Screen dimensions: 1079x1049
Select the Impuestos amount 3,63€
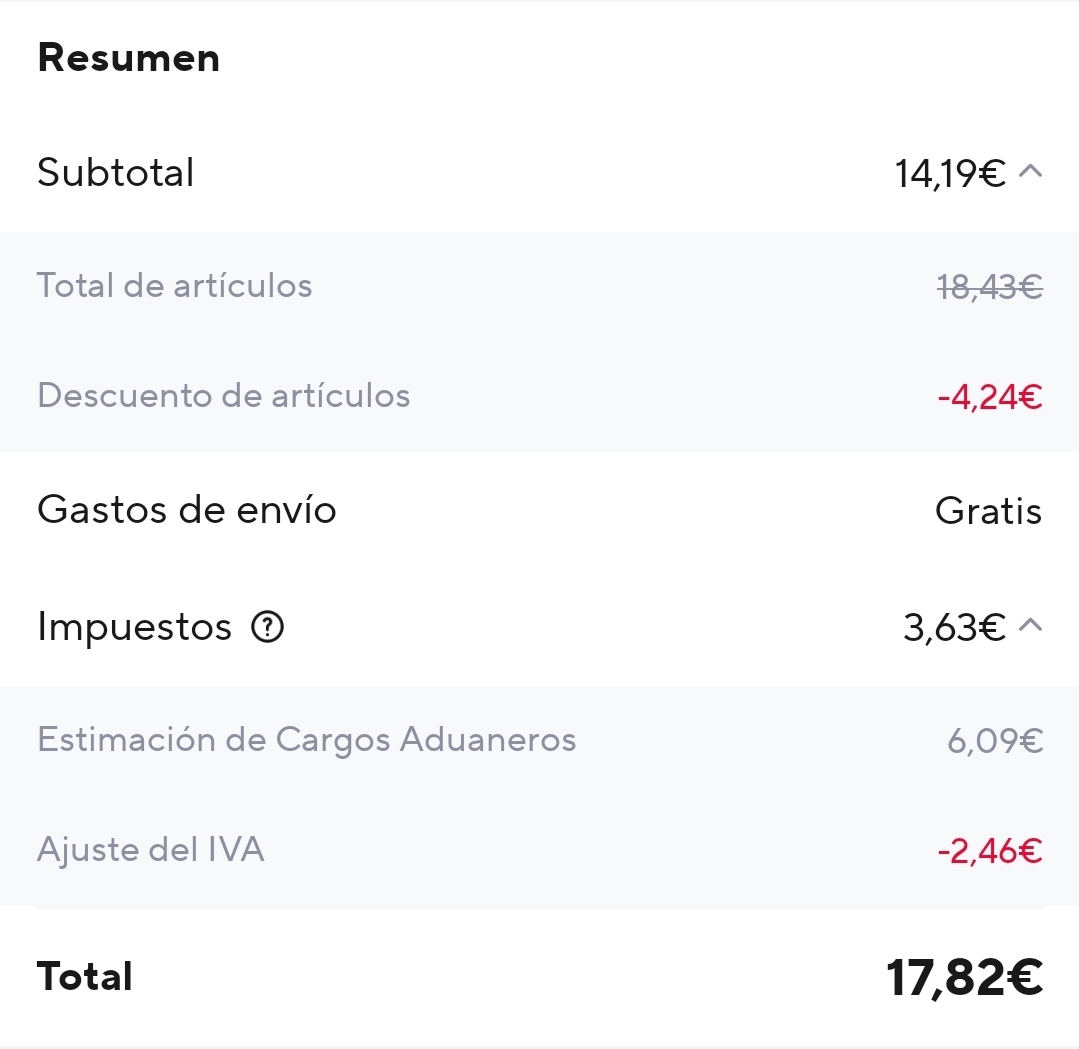tap(954, 627)
